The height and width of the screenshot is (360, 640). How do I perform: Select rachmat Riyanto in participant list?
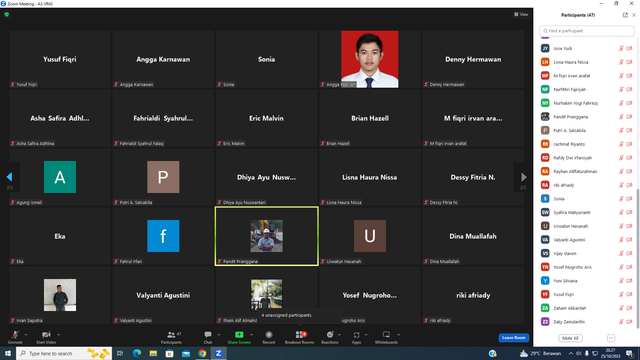[587, 144]
